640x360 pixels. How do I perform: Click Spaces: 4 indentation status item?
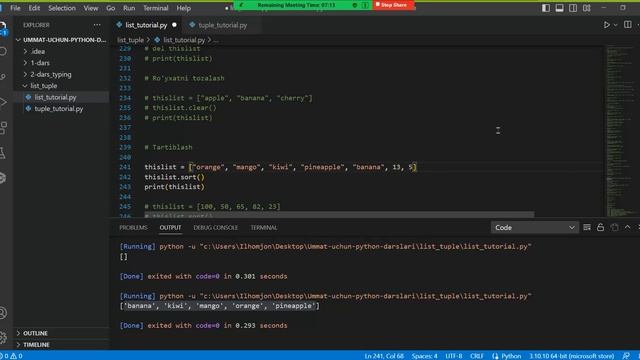(x=424, y=356)
